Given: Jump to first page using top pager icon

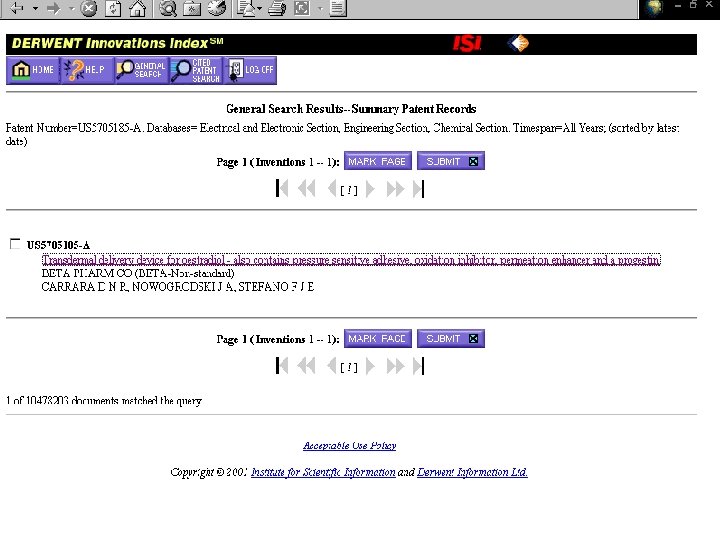Looking at the screenshot, I should [x=282, y=189].
